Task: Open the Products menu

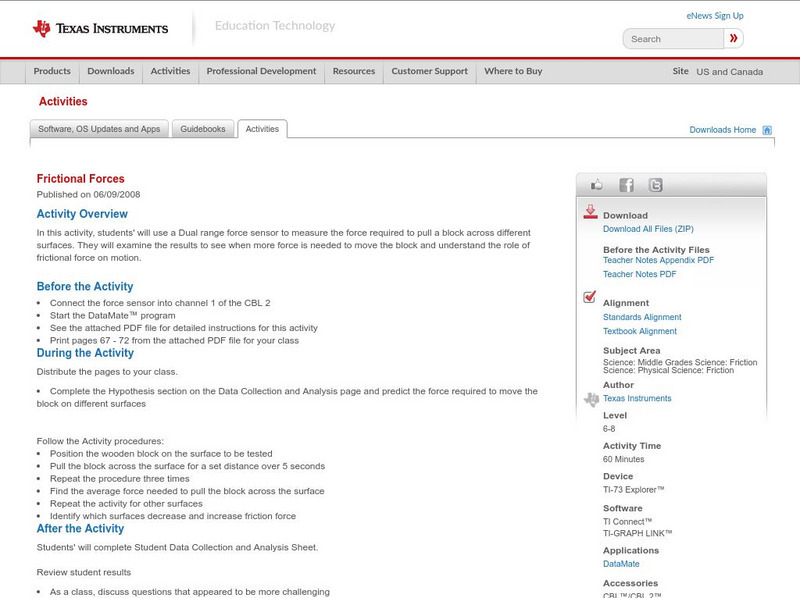Action: coord(52,71)
